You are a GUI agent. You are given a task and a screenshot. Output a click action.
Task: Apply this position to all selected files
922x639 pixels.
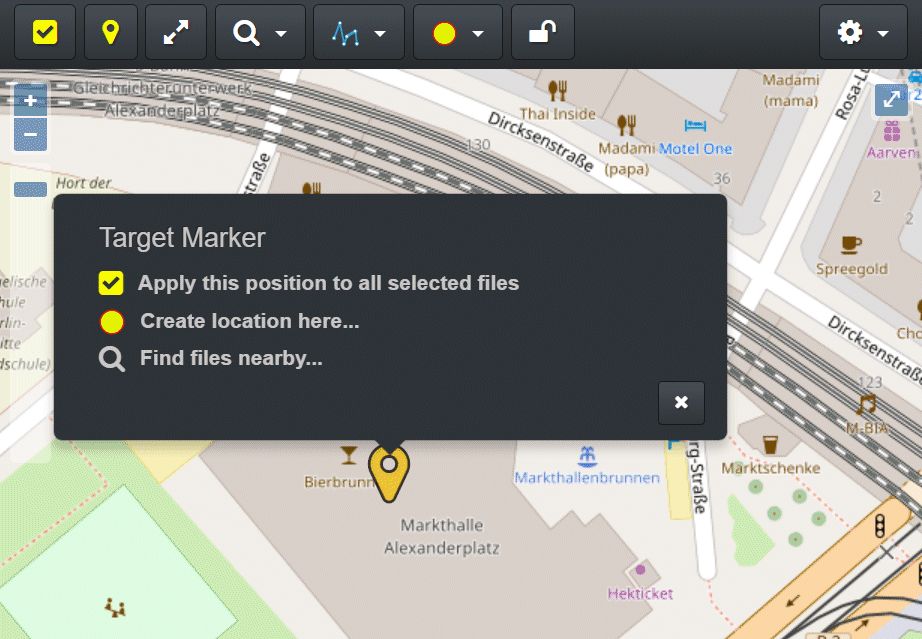(x=309, y=283)
